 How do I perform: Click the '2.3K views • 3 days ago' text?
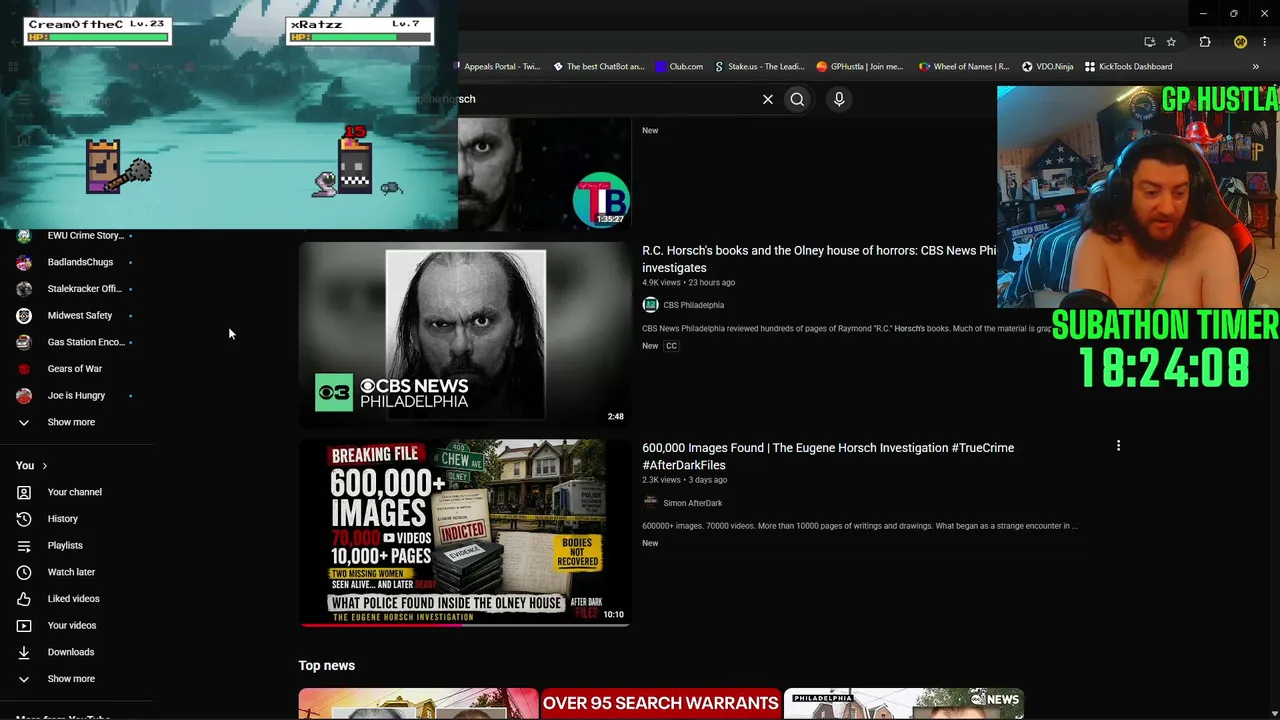click(685, 480)
